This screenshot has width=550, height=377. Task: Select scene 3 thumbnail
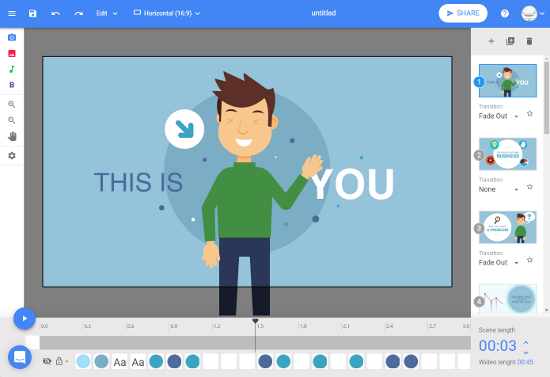[508, 227]
